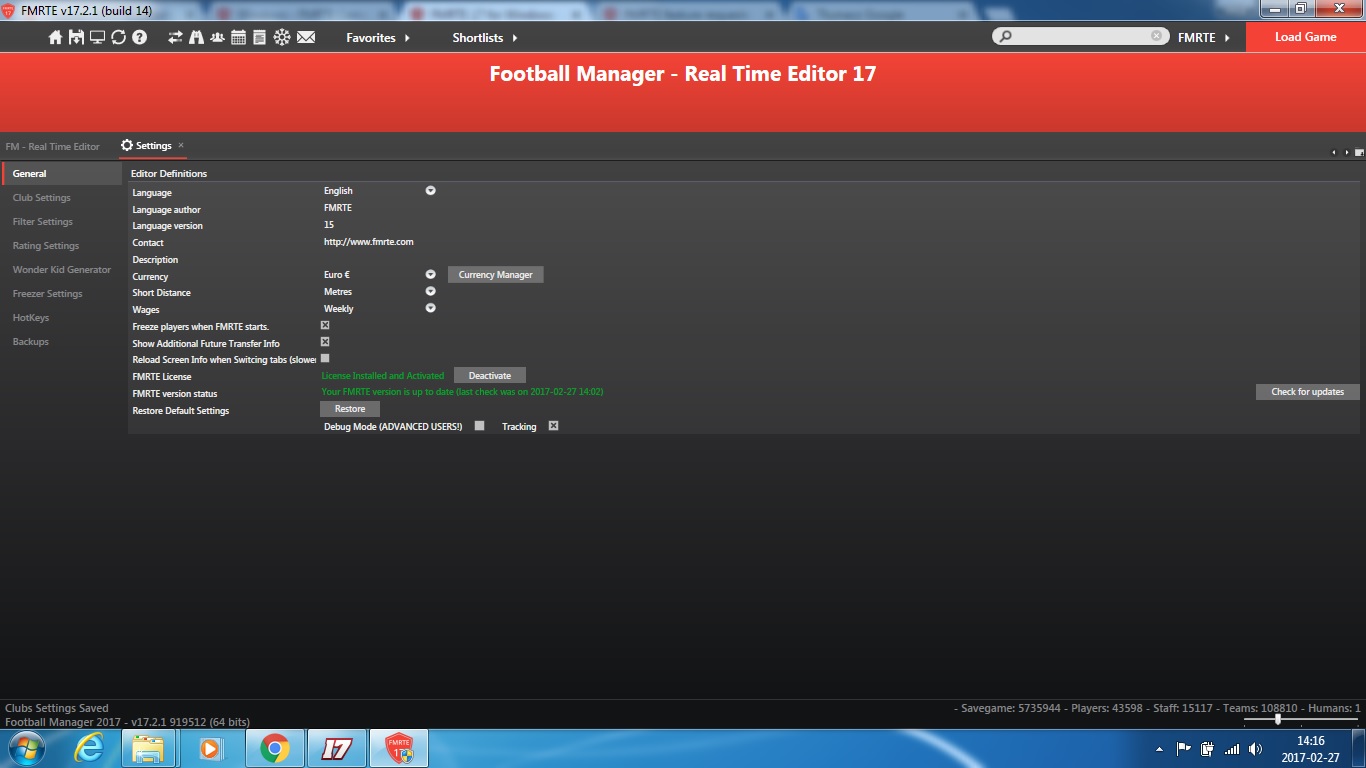The image size is (1366, 768).
Task: Open Club Settings section
Action: (x=62, y=198)
